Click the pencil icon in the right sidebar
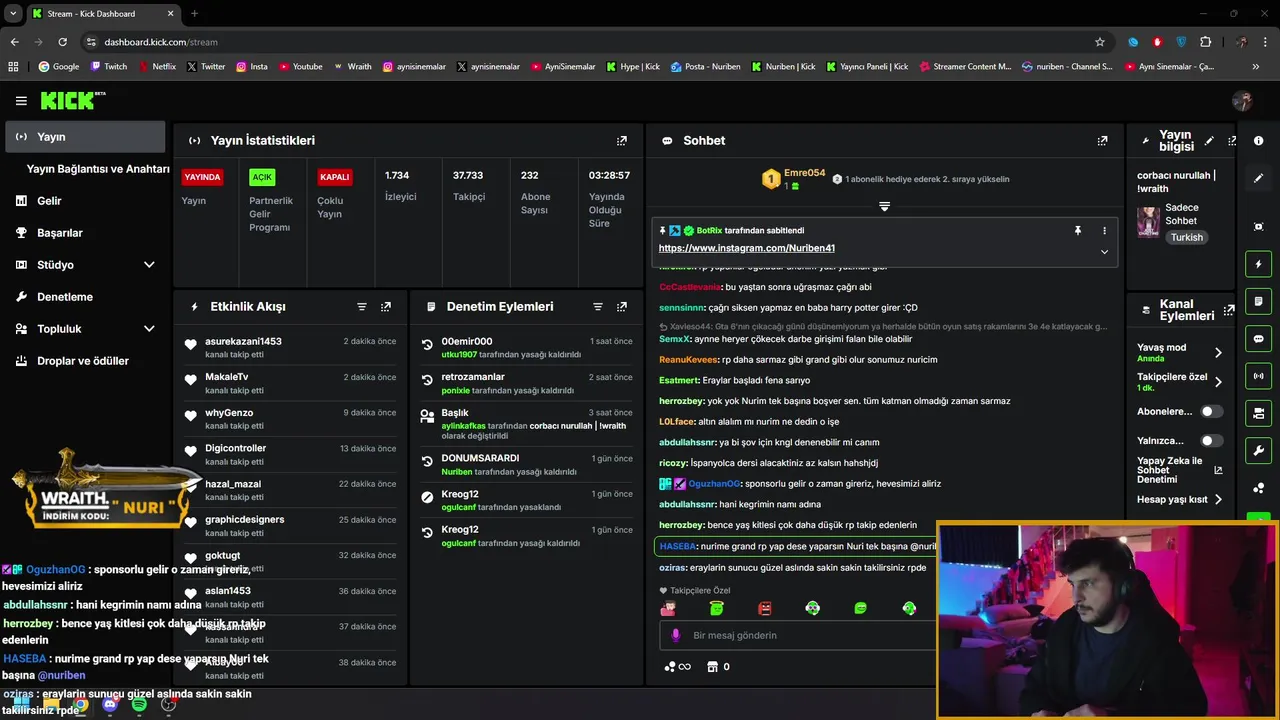 (x=1258, y=178)
